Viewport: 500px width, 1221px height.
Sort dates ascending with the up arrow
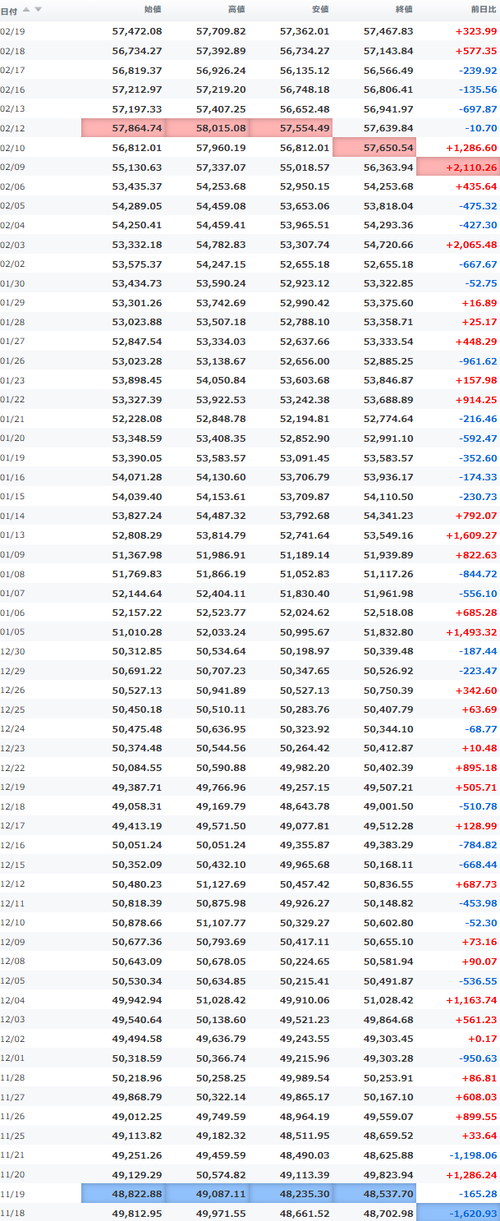click(x=26, y=9)
